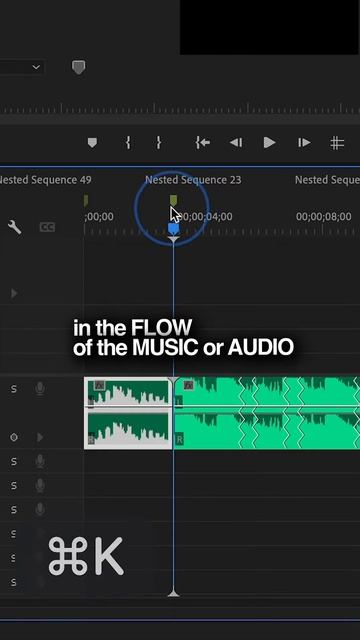Image resolution: width=360 pixels, height=640 pixels.
Task: Click the fx badge on the green clip
Action: point(189,385)
